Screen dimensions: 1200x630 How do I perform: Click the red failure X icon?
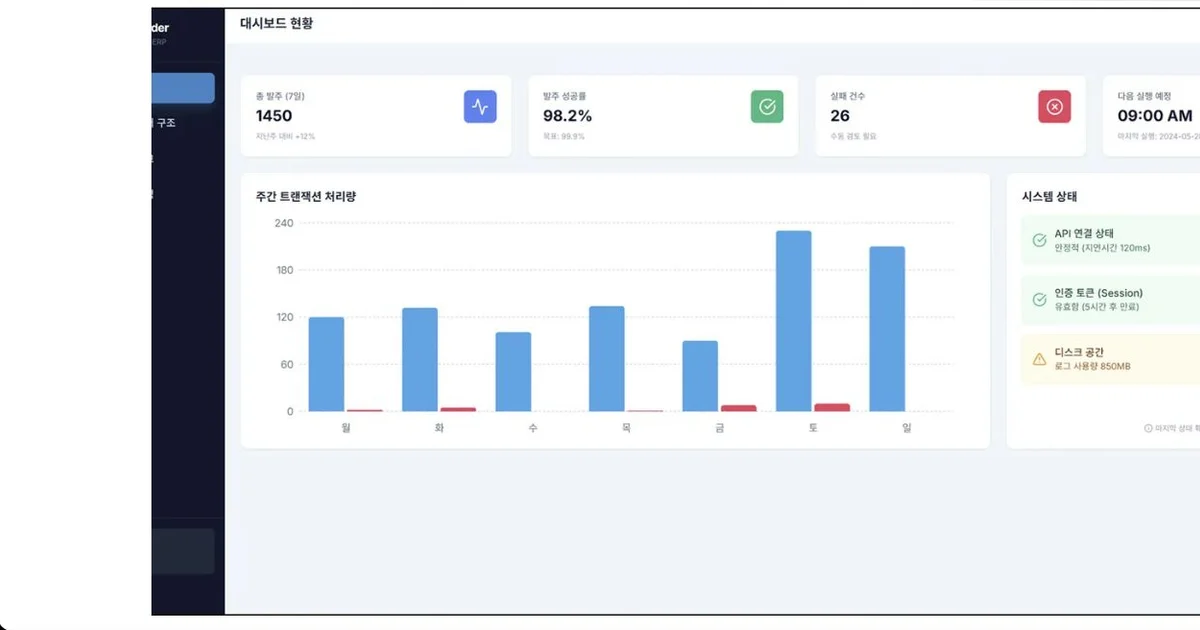(x=1054, y=106)
